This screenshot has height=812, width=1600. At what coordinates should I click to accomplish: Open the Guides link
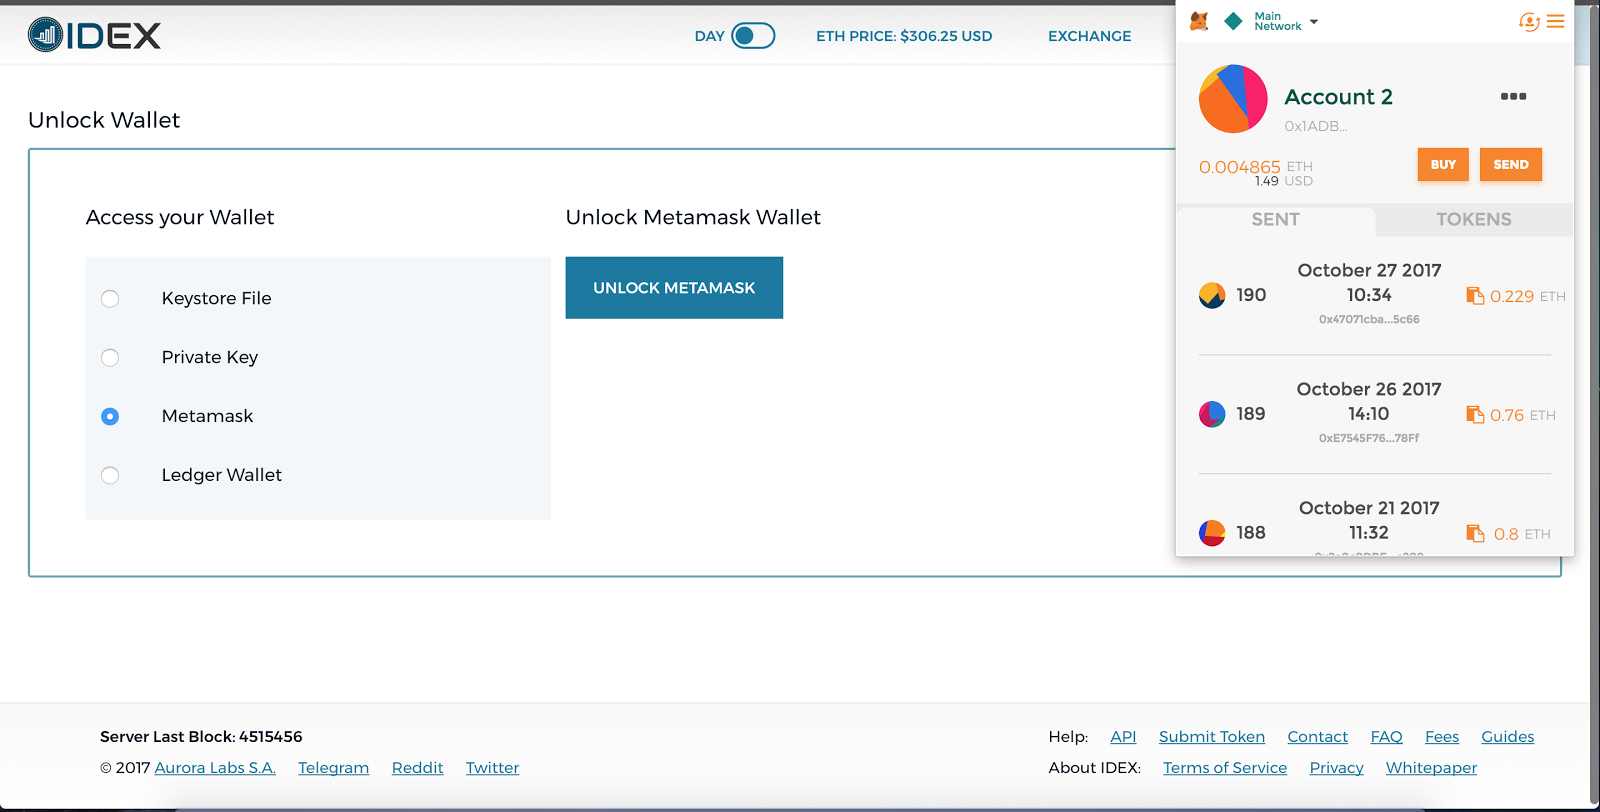[1507, 737]
